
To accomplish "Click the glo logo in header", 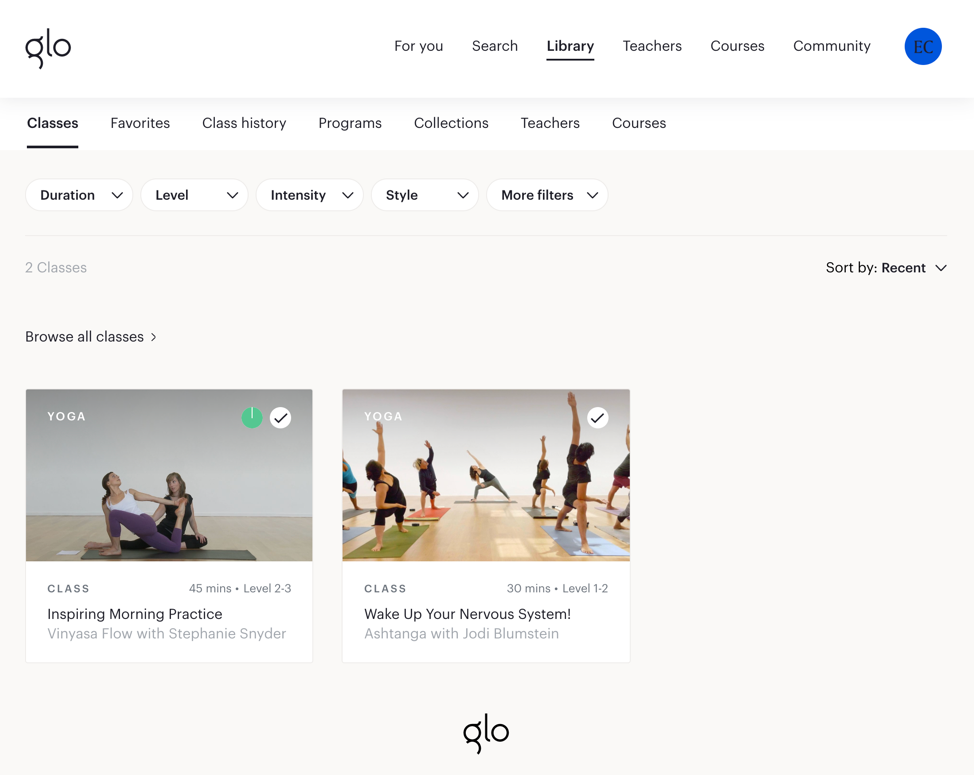I will pyautogui.click(x=48, y=50).
